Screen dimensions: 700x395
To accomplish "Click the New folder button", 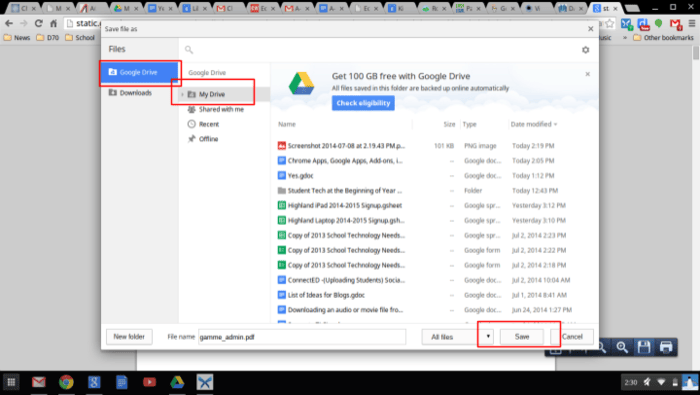I will point(129,337).
